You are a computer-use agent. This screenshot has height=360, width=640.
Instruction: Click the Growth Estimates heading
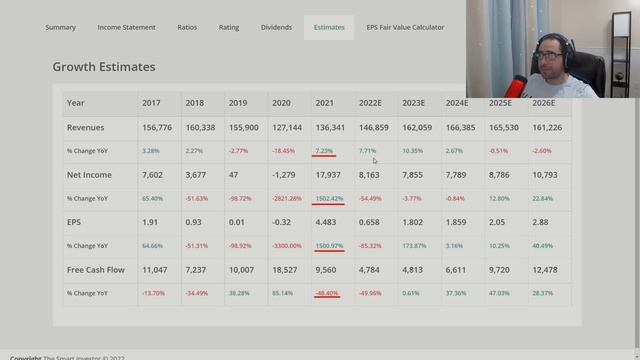pos(104,67)
